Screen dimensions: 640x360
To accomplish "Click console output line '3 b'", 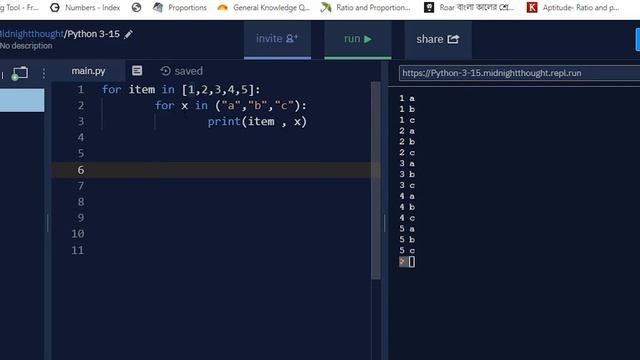I will point(407,174).
